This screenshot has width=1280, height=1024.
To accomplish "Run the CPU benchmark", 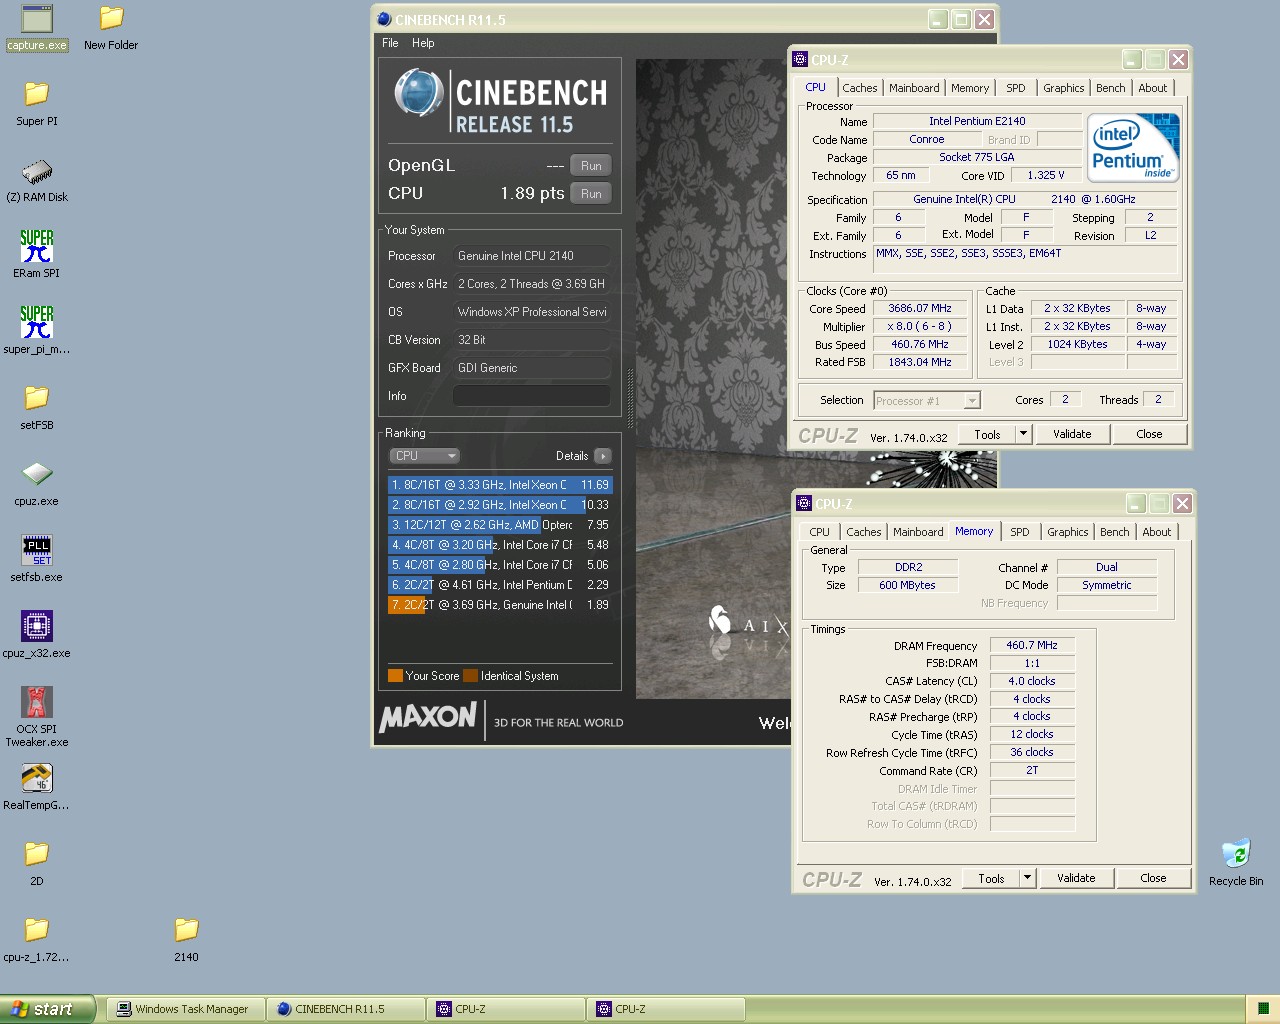I will pos(591,194).
